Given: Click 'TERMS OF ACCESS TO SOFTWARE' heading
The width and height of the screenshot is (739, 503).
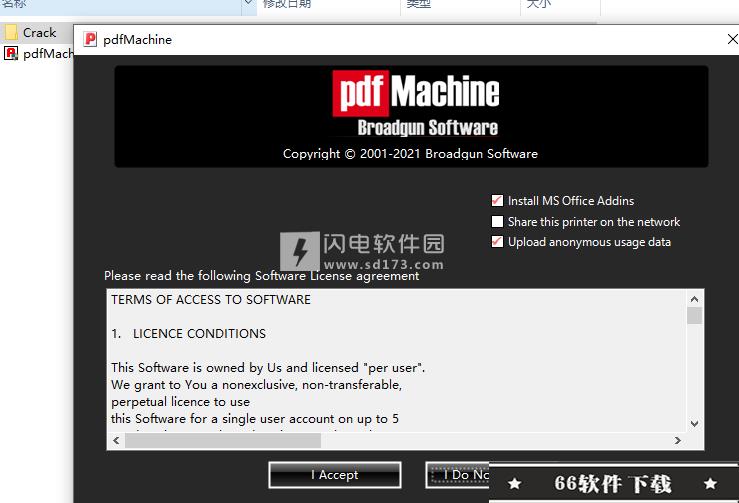Looking at the screenshot, I should click(x=211, y=300).
